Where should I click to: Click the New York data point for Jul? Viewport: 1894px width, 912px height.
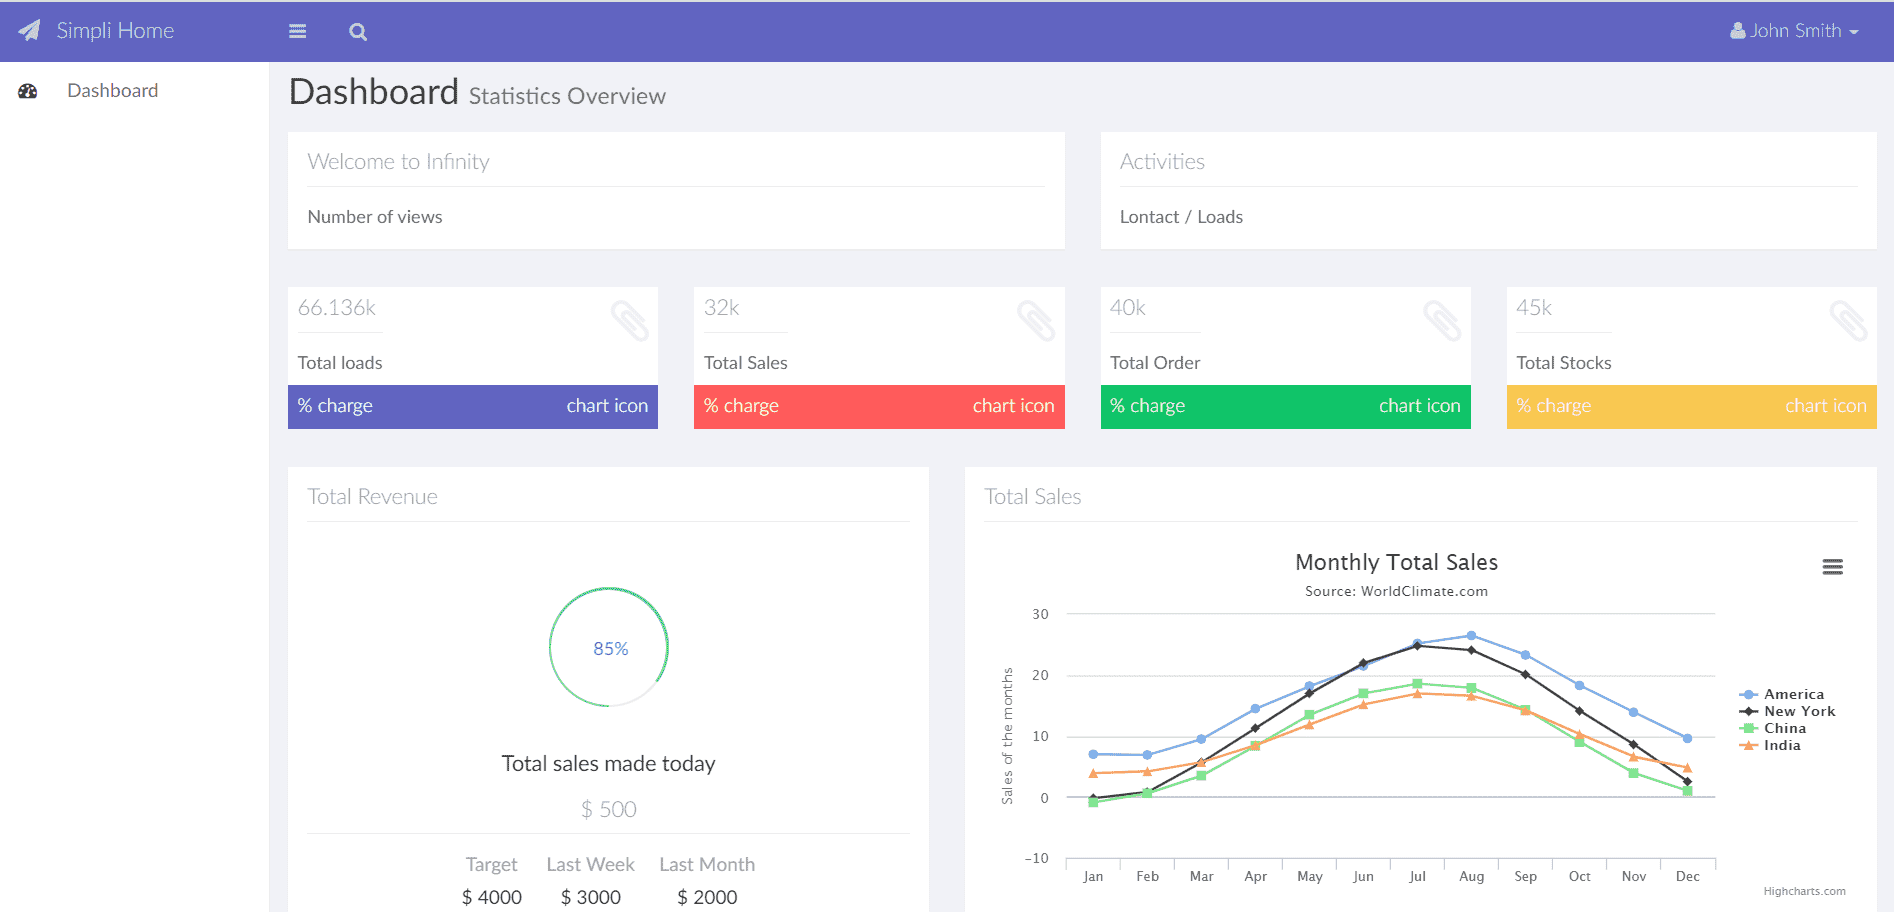point(1417,646)
